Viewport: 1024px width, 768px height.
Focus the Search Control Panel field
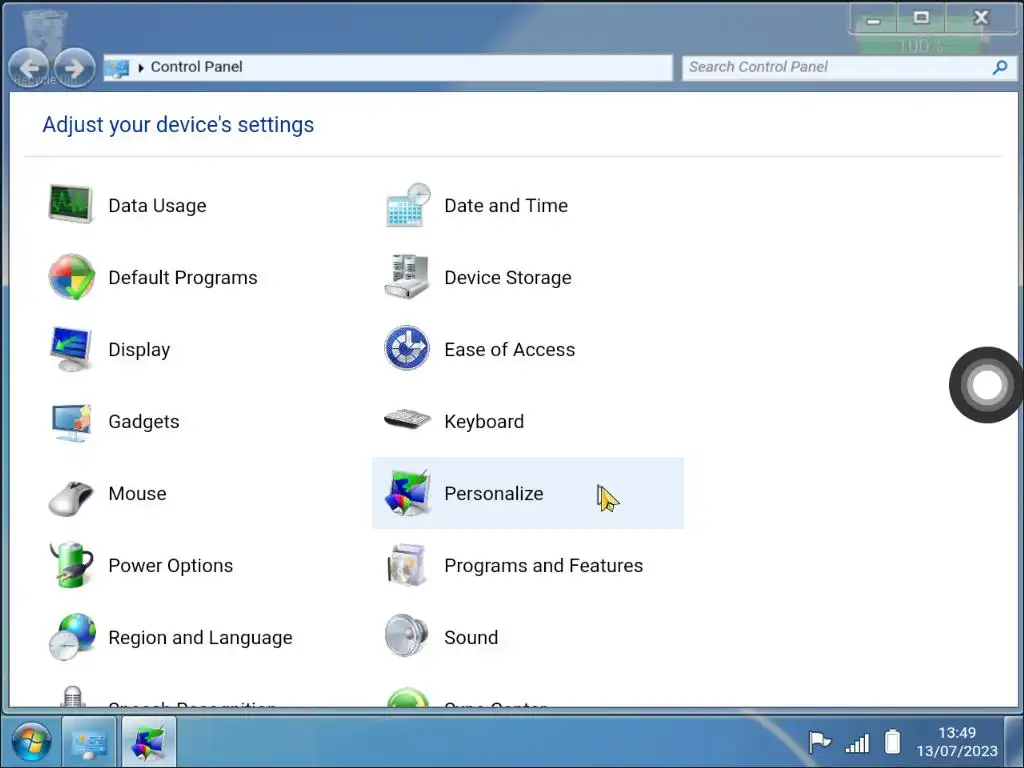click(849, 67)
